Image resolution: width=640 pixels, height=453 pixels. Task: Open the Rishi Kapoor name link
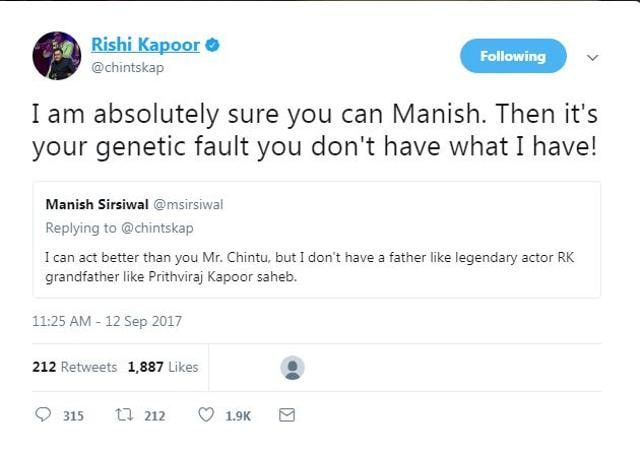pyautogui.click(x=145, y=44)
